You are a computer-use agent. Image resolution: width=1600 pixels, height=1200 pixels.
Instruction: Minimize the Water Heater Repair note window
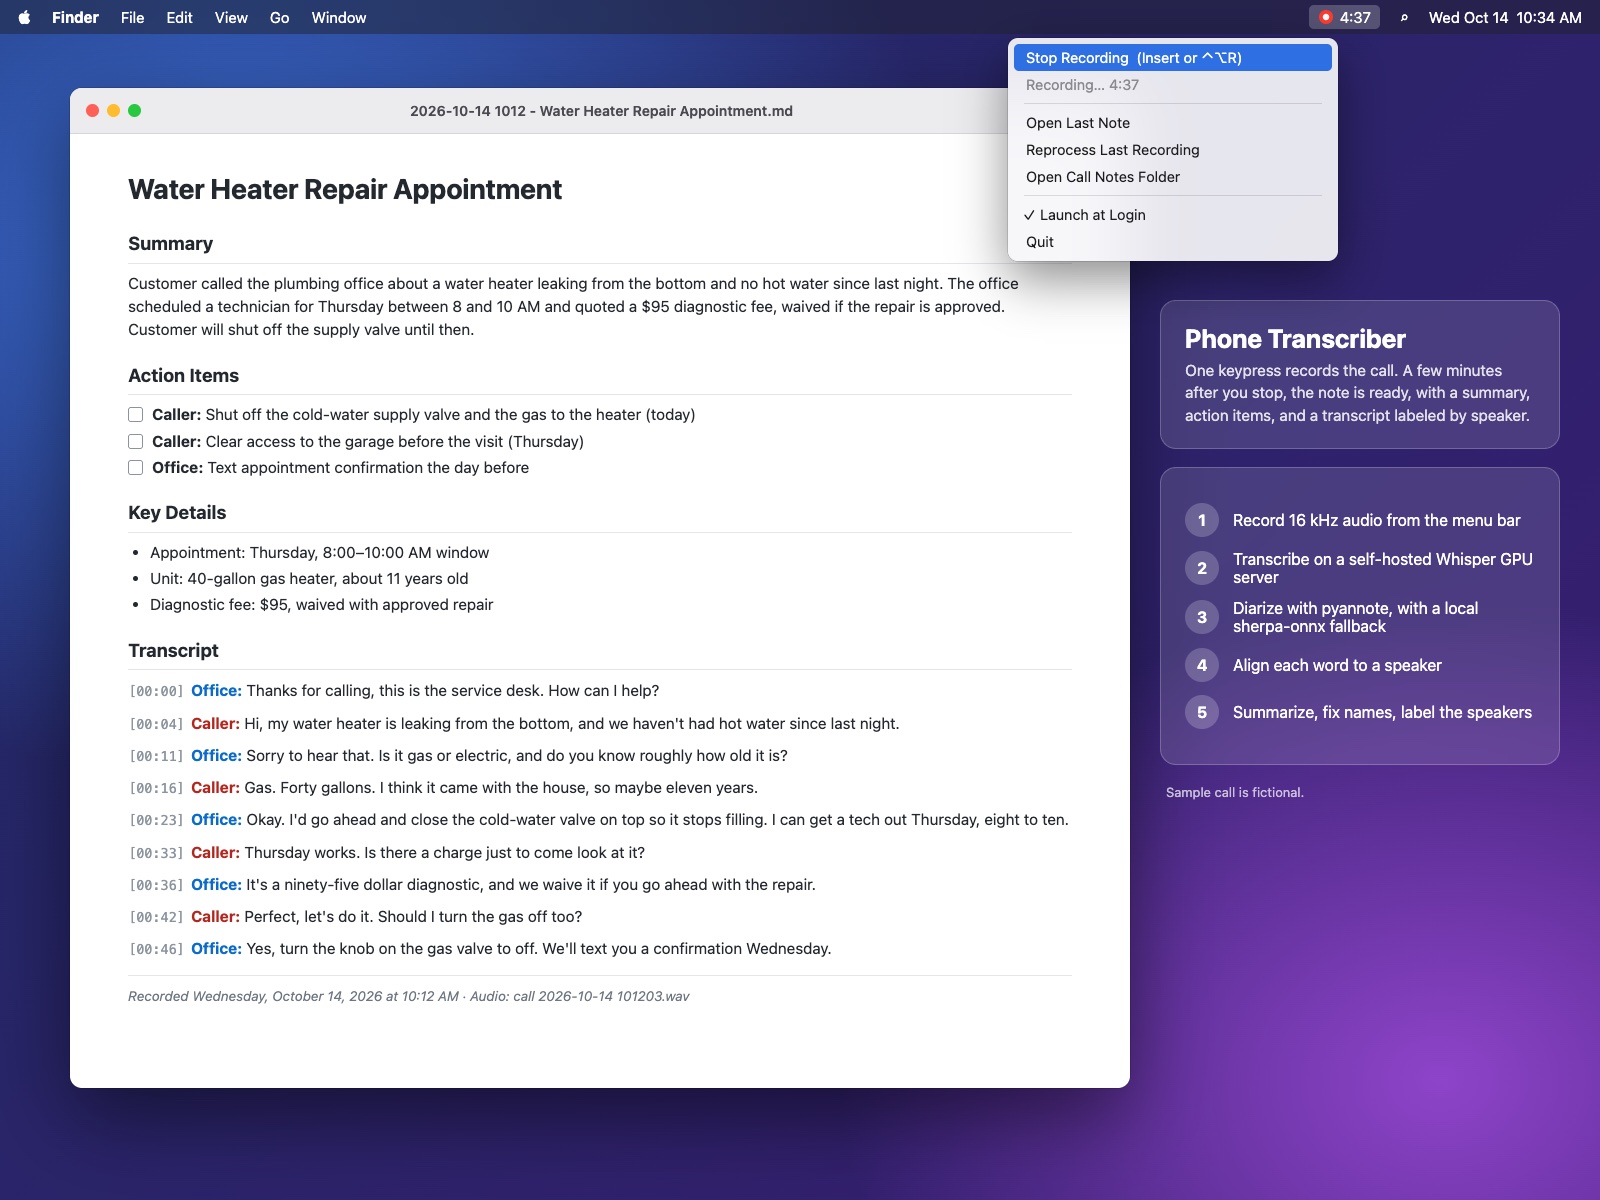tap(113, 111)
